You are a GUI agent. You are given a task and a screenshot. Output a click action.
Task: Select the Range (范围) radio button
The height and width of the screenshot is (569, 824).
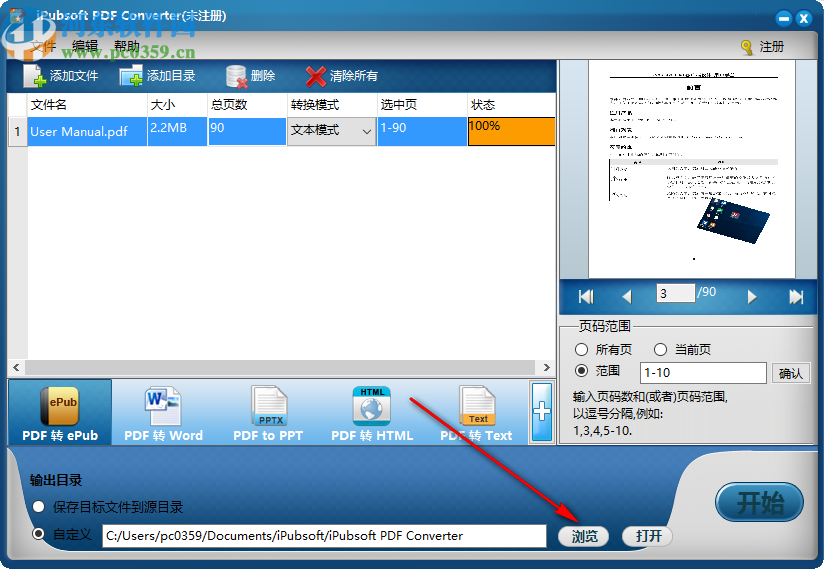(x=581, y=371)
